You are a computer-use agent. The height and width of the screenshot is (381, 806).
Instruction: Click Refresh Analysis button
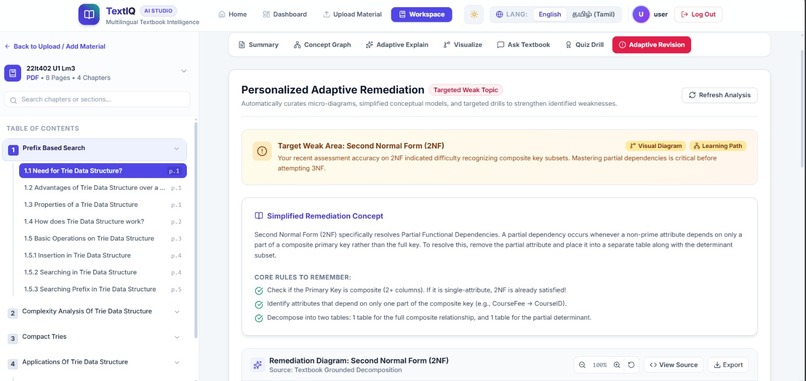719,95
